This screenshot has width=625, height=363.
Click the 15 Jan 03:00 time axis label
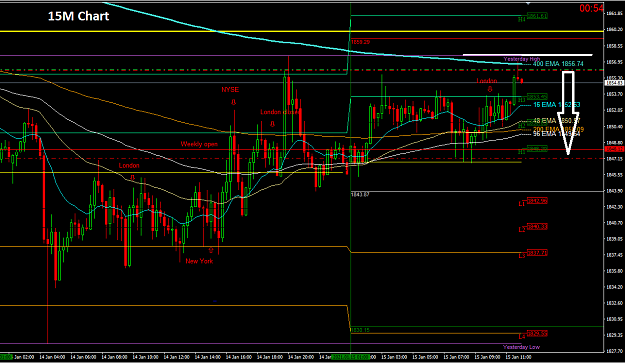pos(394,357)
